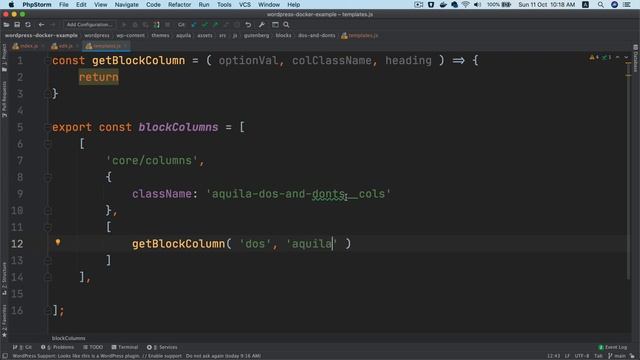The image size is (640, 360).
Task: Open the Favorites sidebar tool window
Action: (4, 320)
